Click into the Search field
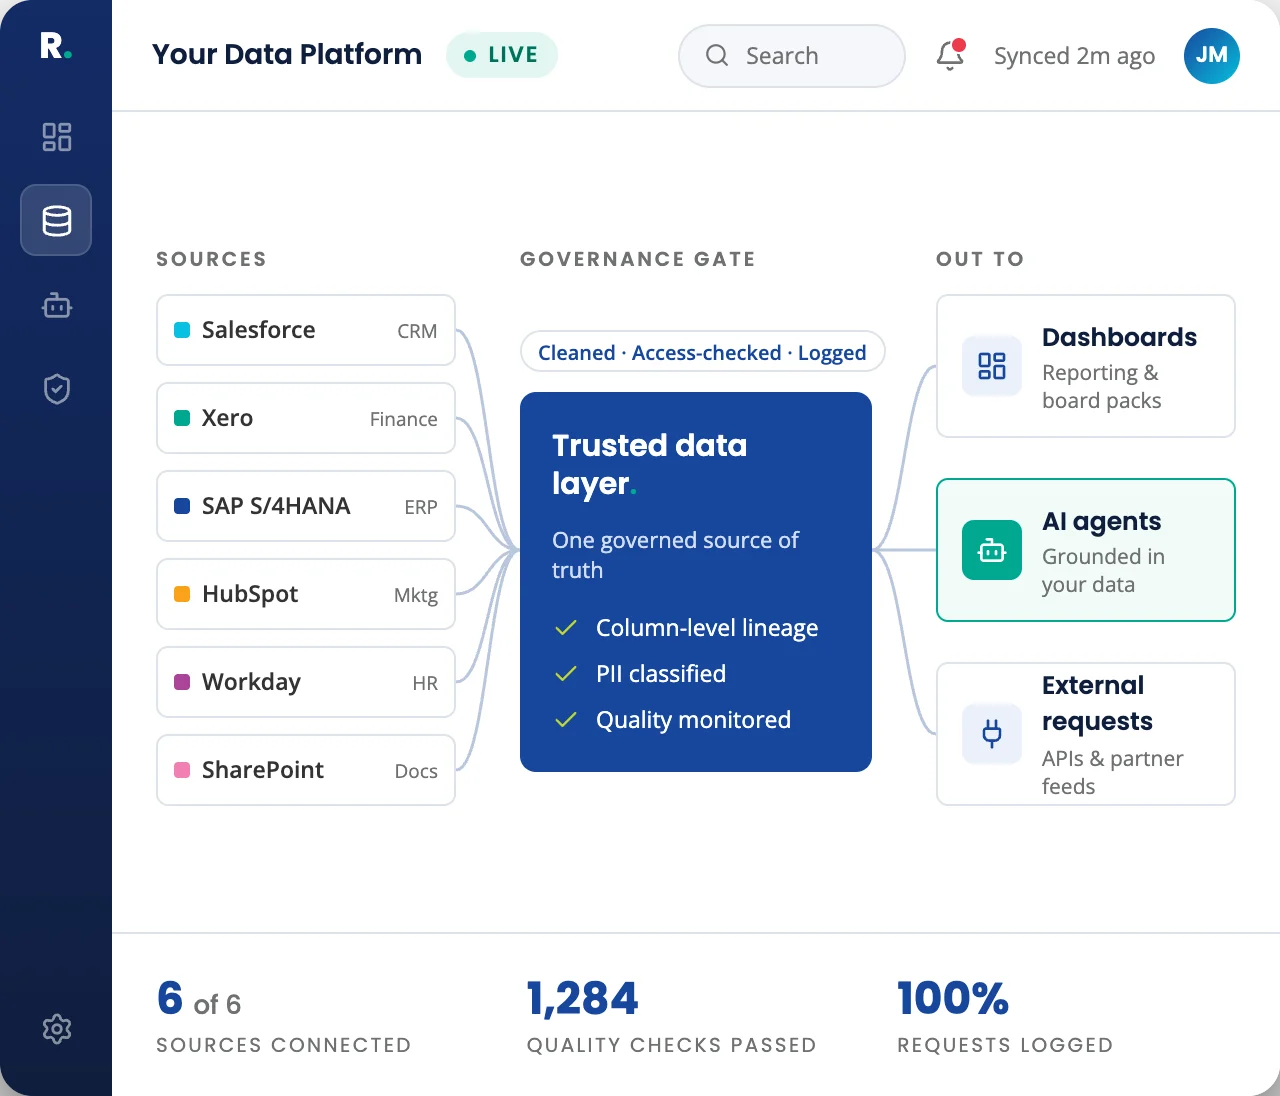This screenshot has width=1280, height=1096. point(792,56)
